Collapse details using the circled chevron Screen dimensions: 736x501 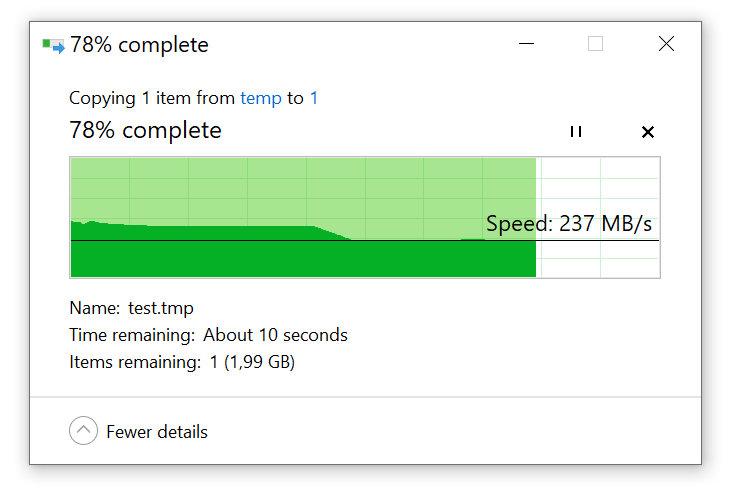84,431
